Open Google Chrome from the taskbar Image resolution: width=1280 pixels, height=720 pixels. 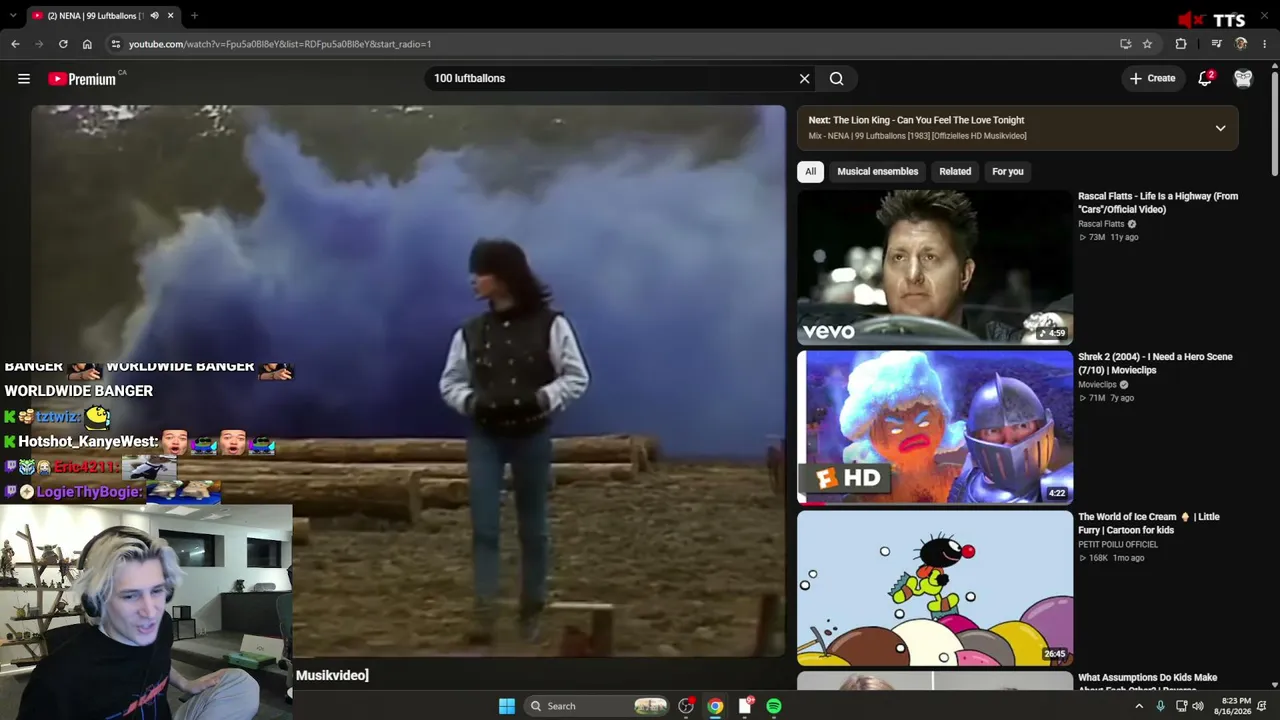tap(715, 706)
